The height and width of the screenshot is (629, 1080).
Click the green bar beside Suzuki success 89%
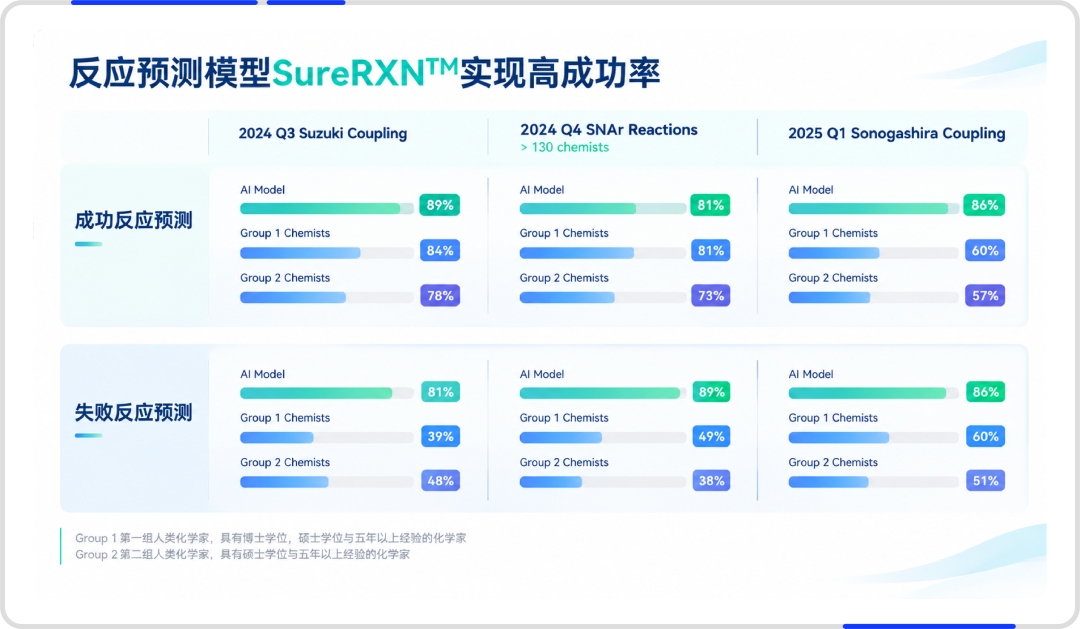click(x=326, y=208)
